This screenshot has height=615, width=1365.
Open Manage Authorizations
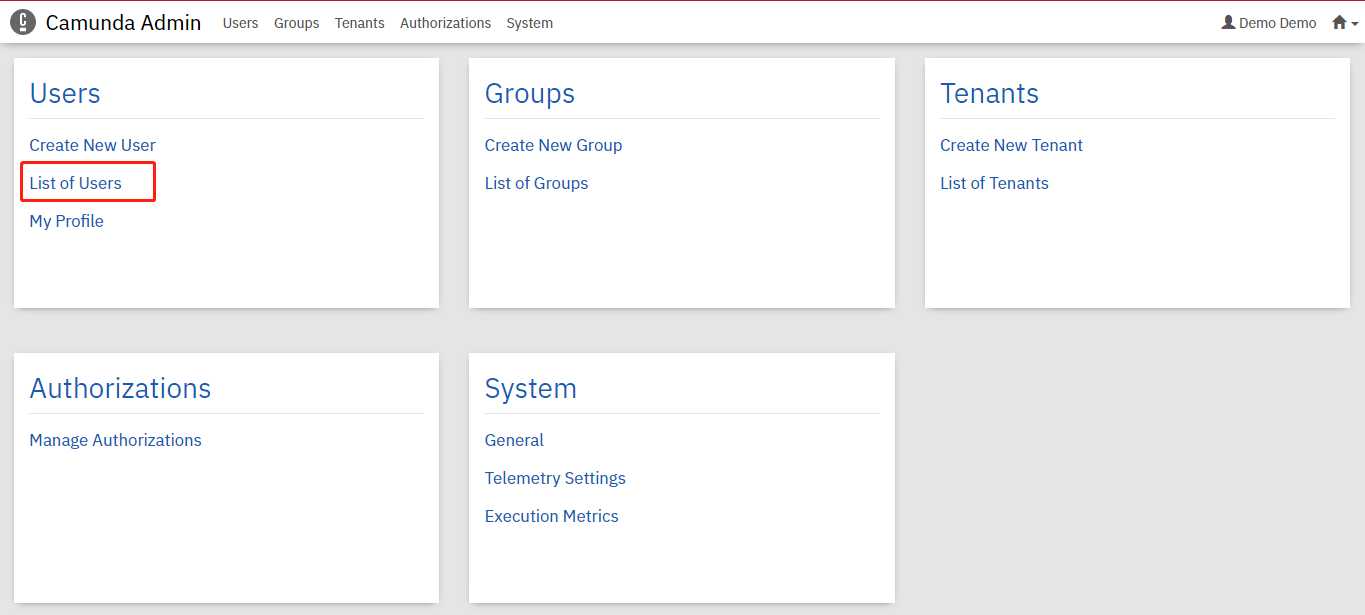tap(116, 440)
